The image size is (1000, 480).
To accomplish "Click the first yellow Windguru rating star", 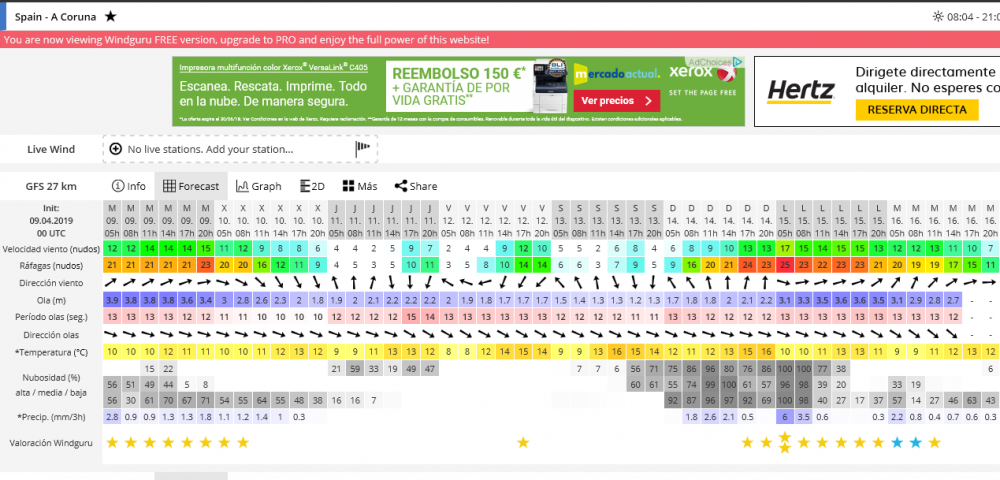I will coord(112,442).
